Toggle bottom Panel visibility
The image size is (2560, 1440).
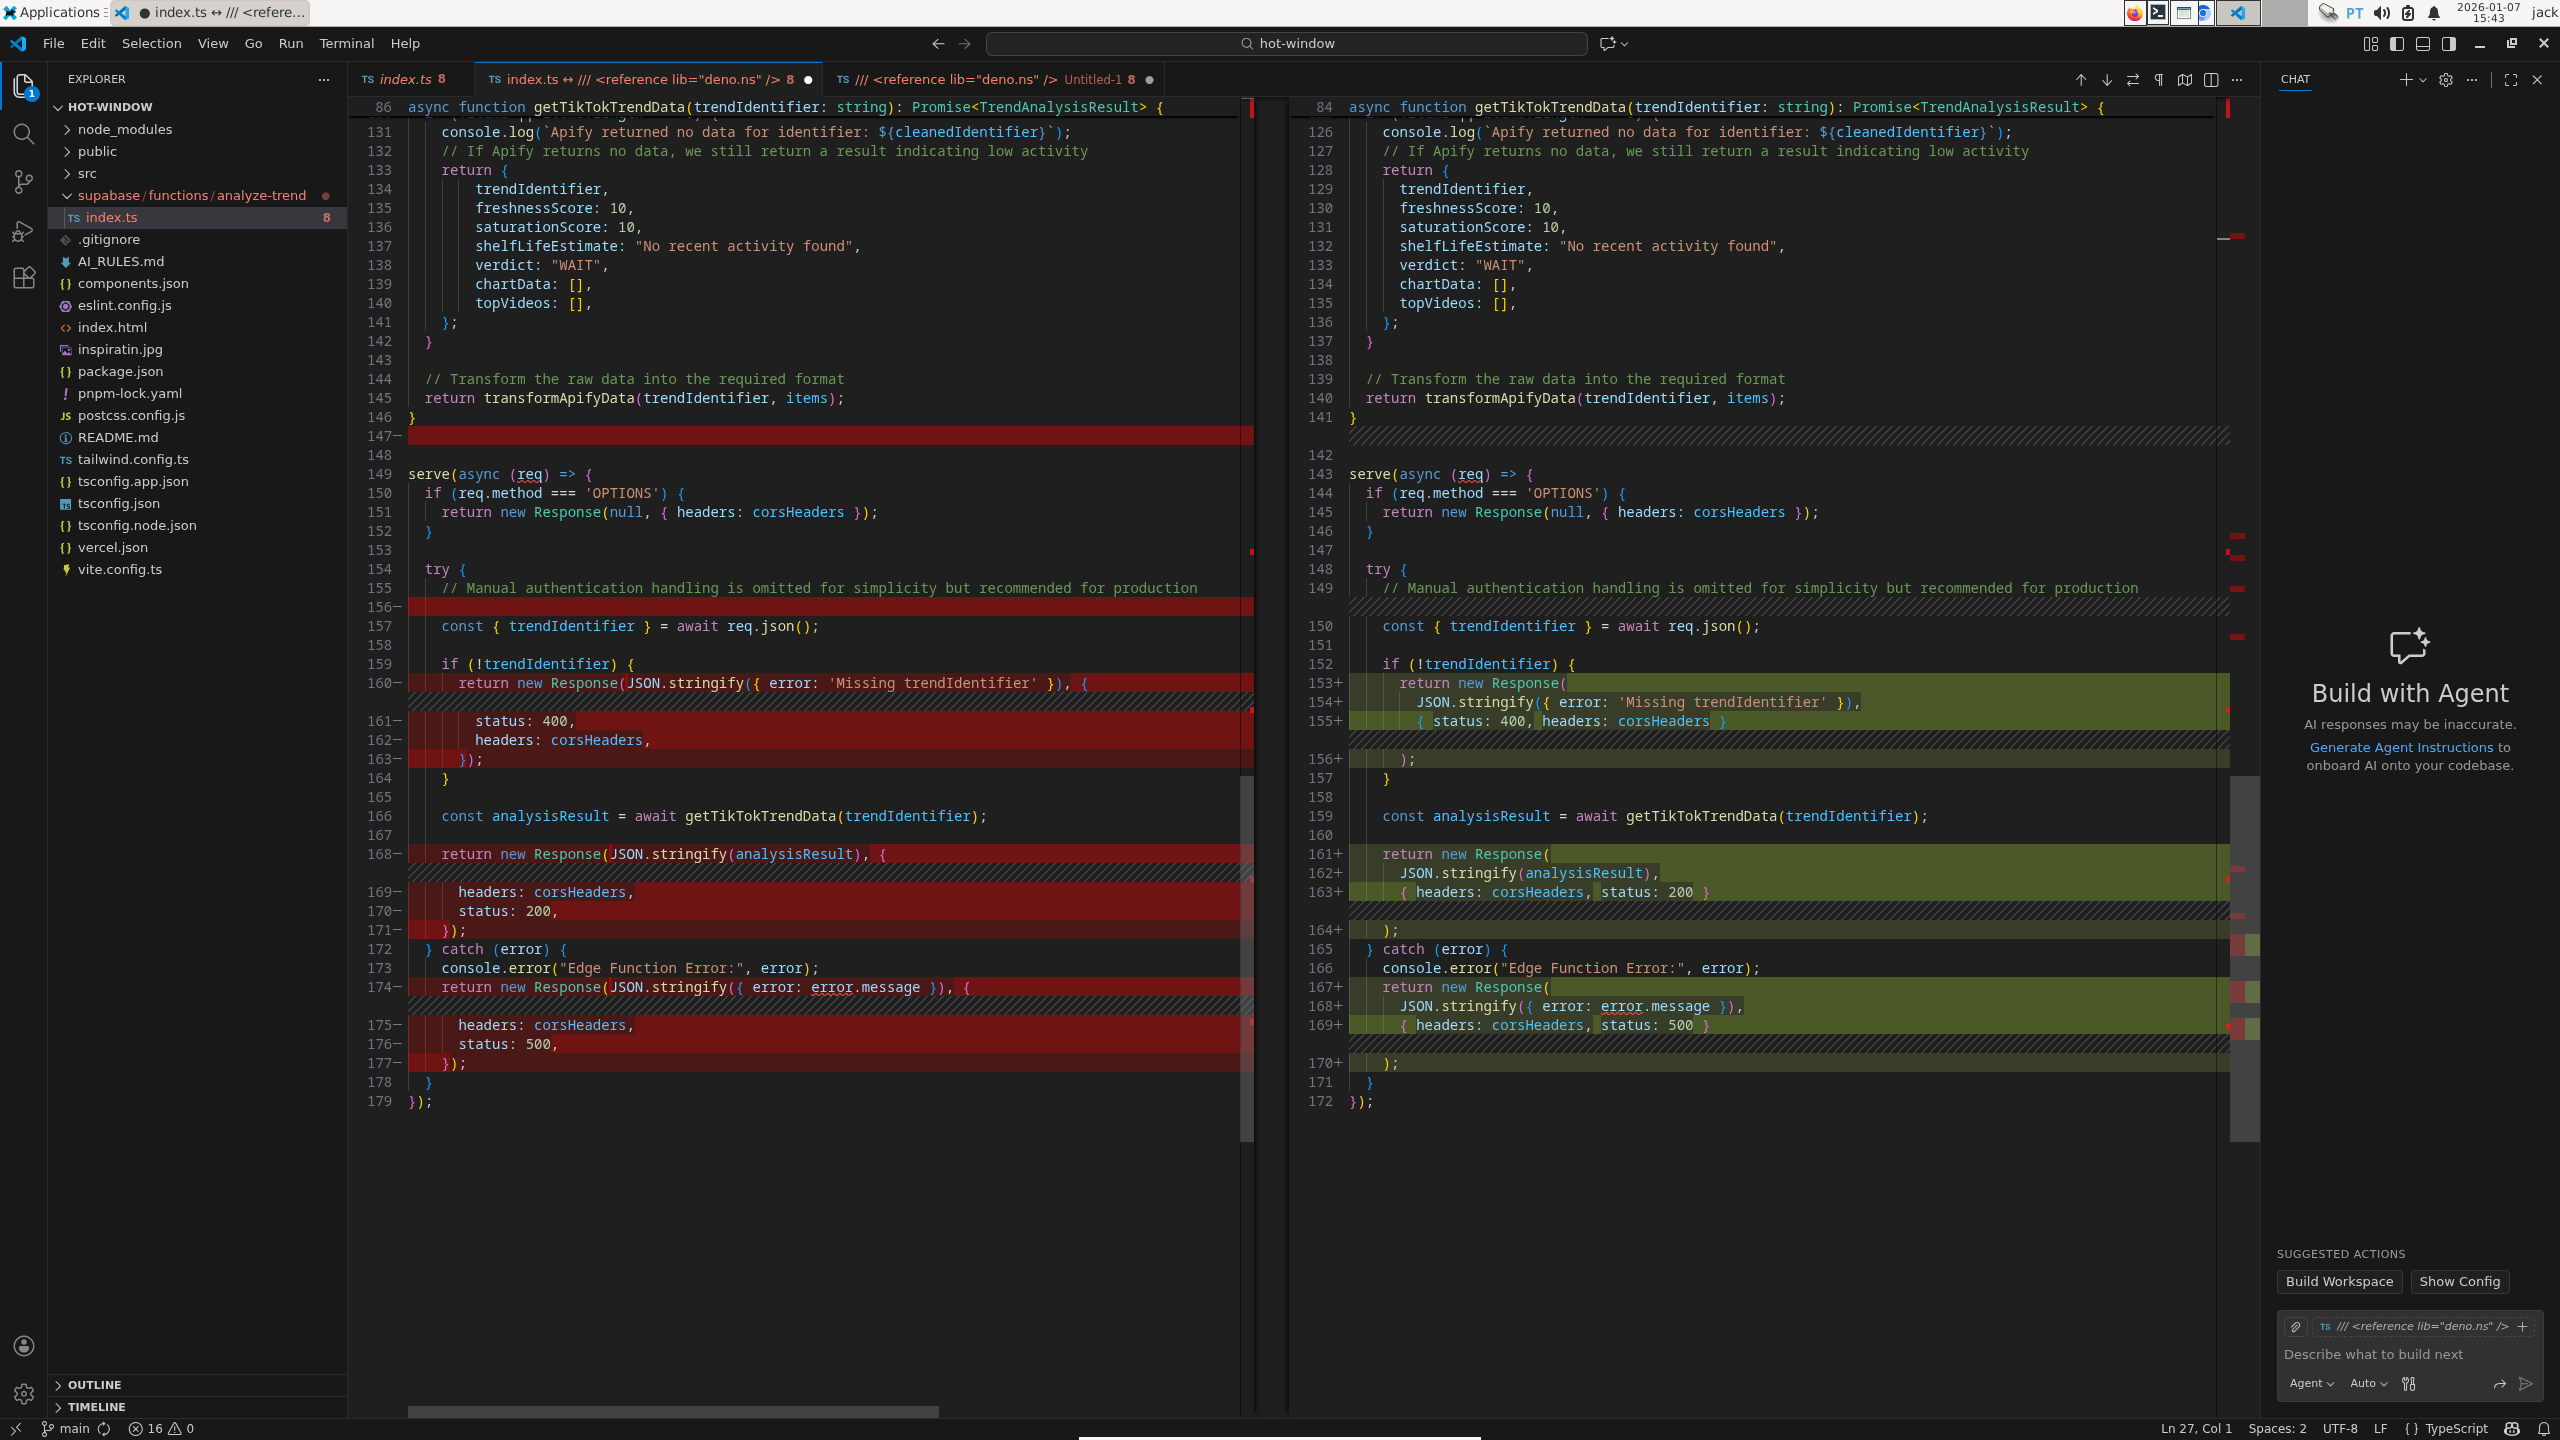click(x=2423, y=44)
